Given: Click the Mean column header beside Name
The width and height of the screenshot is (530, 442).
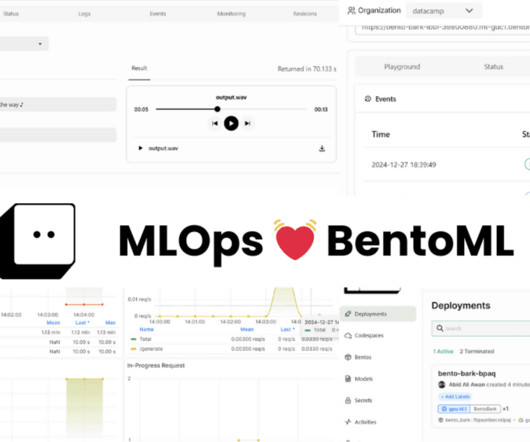Looking at the screenshot, I should click(x=247, y=329).
